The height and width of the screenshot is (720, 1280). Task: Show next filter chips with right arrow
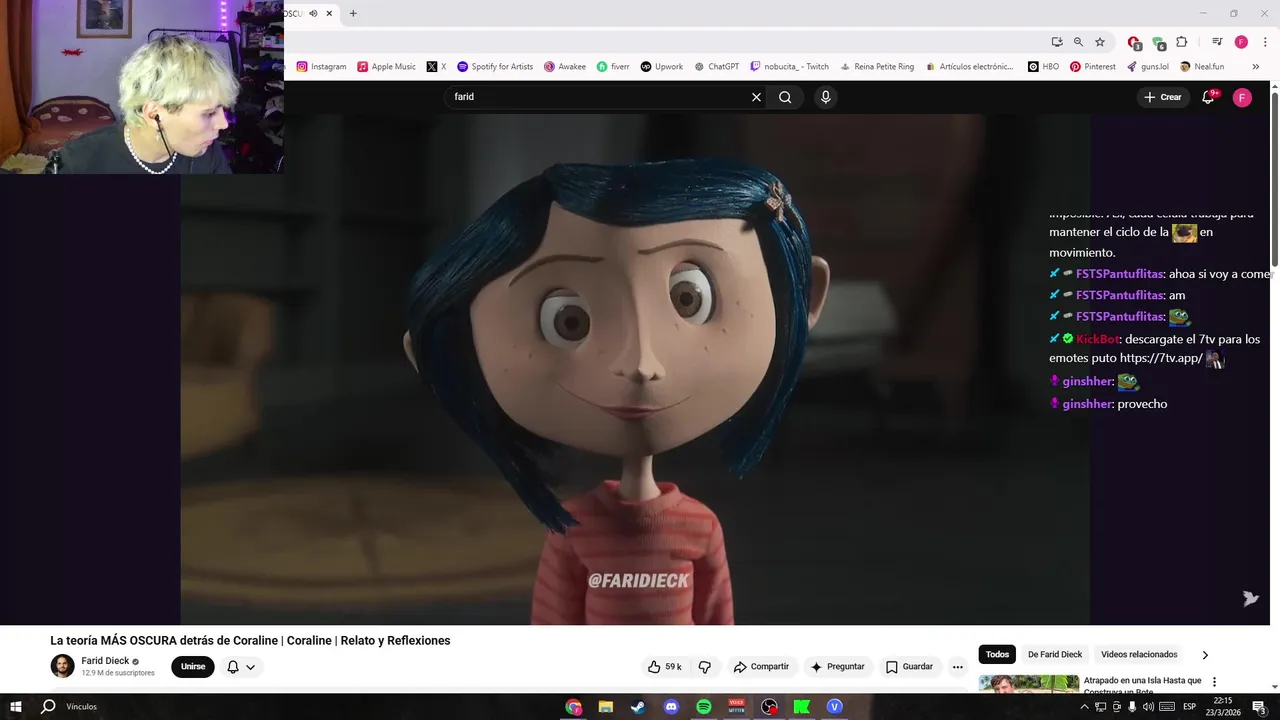(1205, 655)
